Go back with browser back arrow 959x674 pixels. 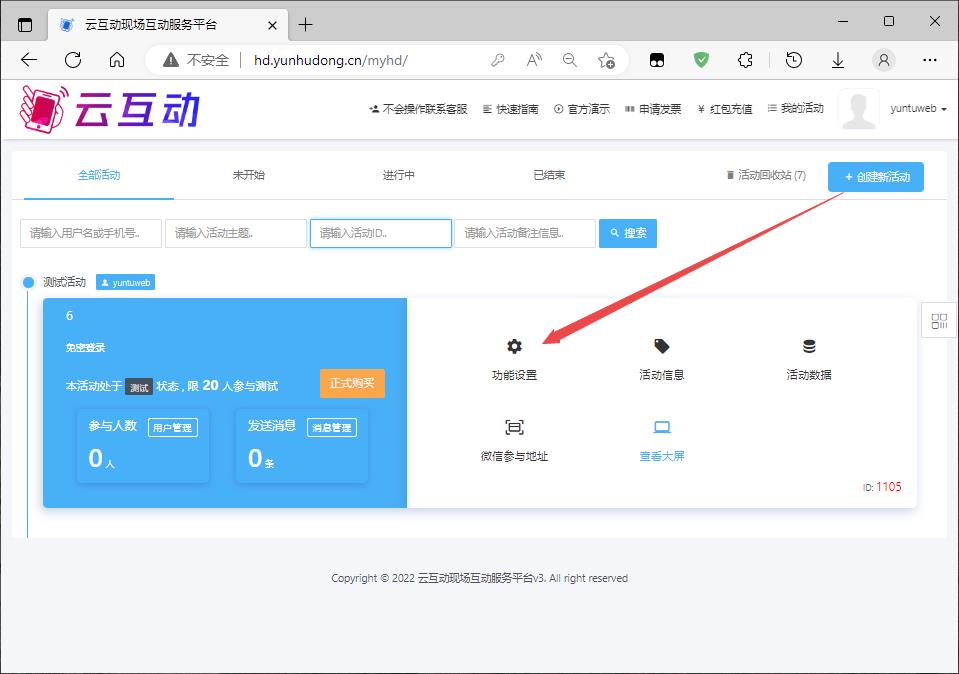point(29,60)
